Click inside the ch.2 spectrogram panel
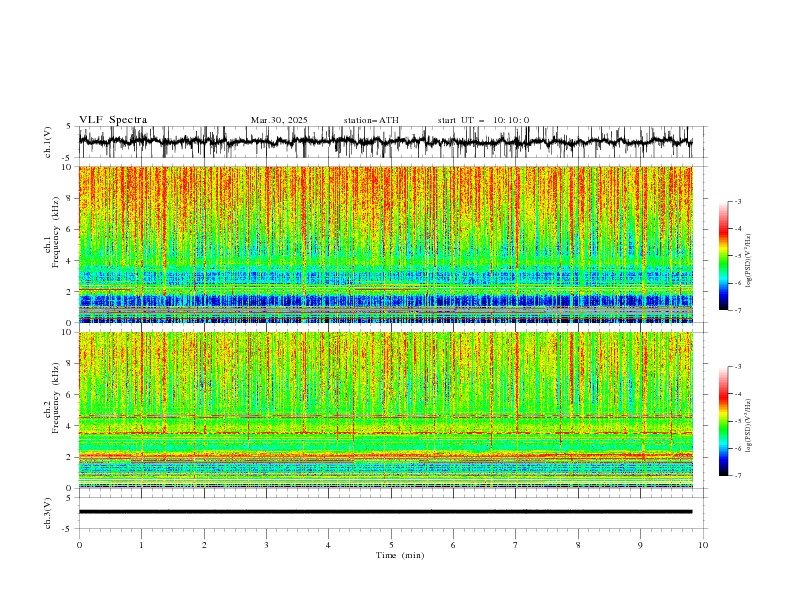Screen dimensions: 792x612 pyautogui.click(x=385, y=410)
